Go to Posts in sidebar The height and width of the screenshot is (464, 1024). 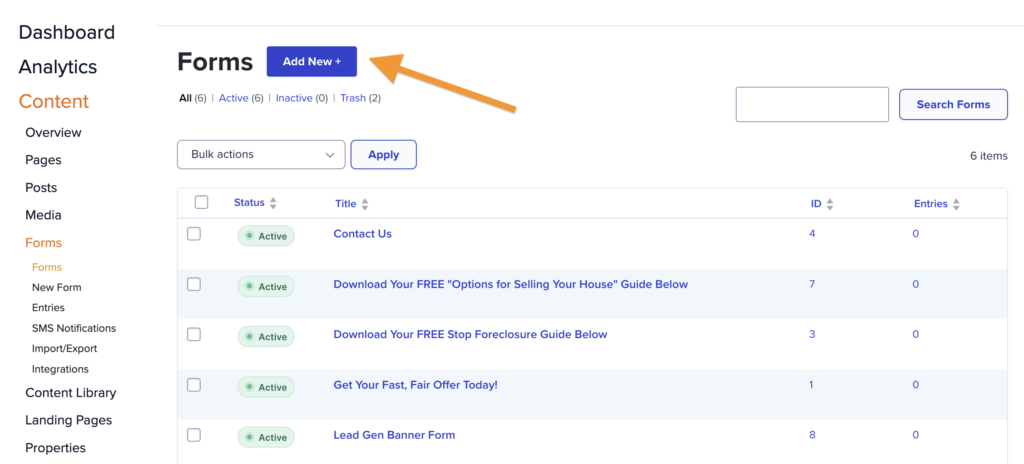click(41, 188)
